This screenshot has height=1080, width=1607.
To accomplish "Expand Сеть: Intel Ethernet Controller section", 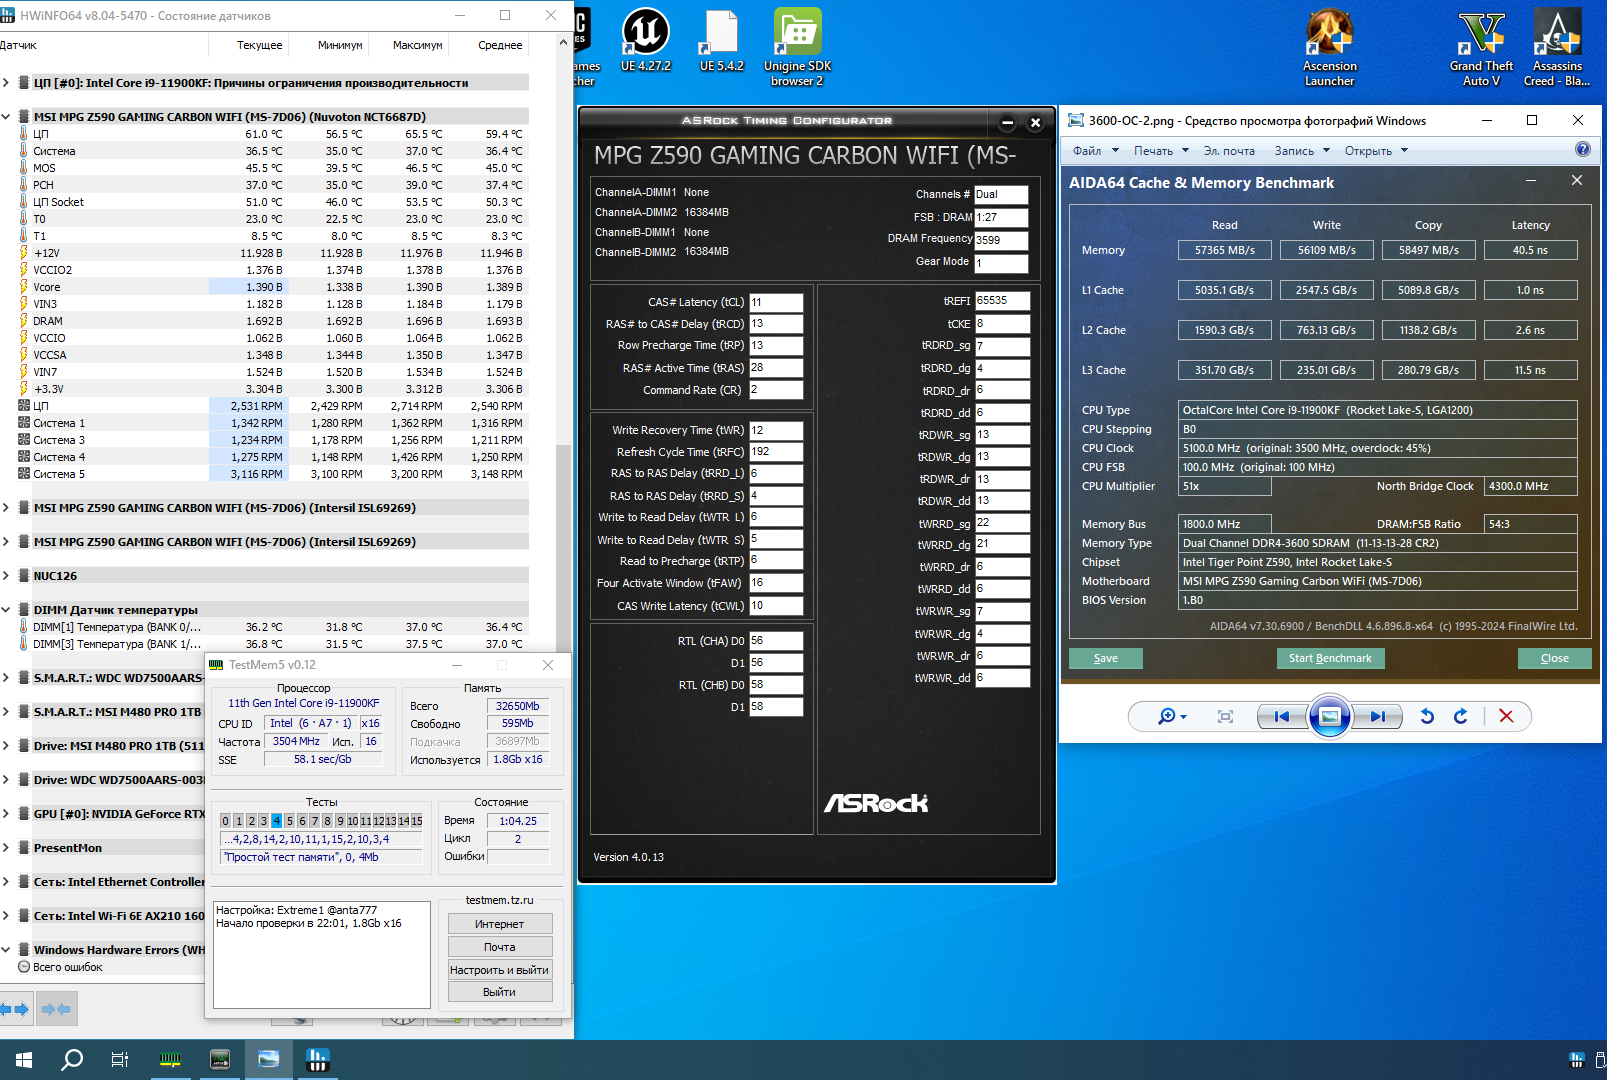I will tap(7, 882).
